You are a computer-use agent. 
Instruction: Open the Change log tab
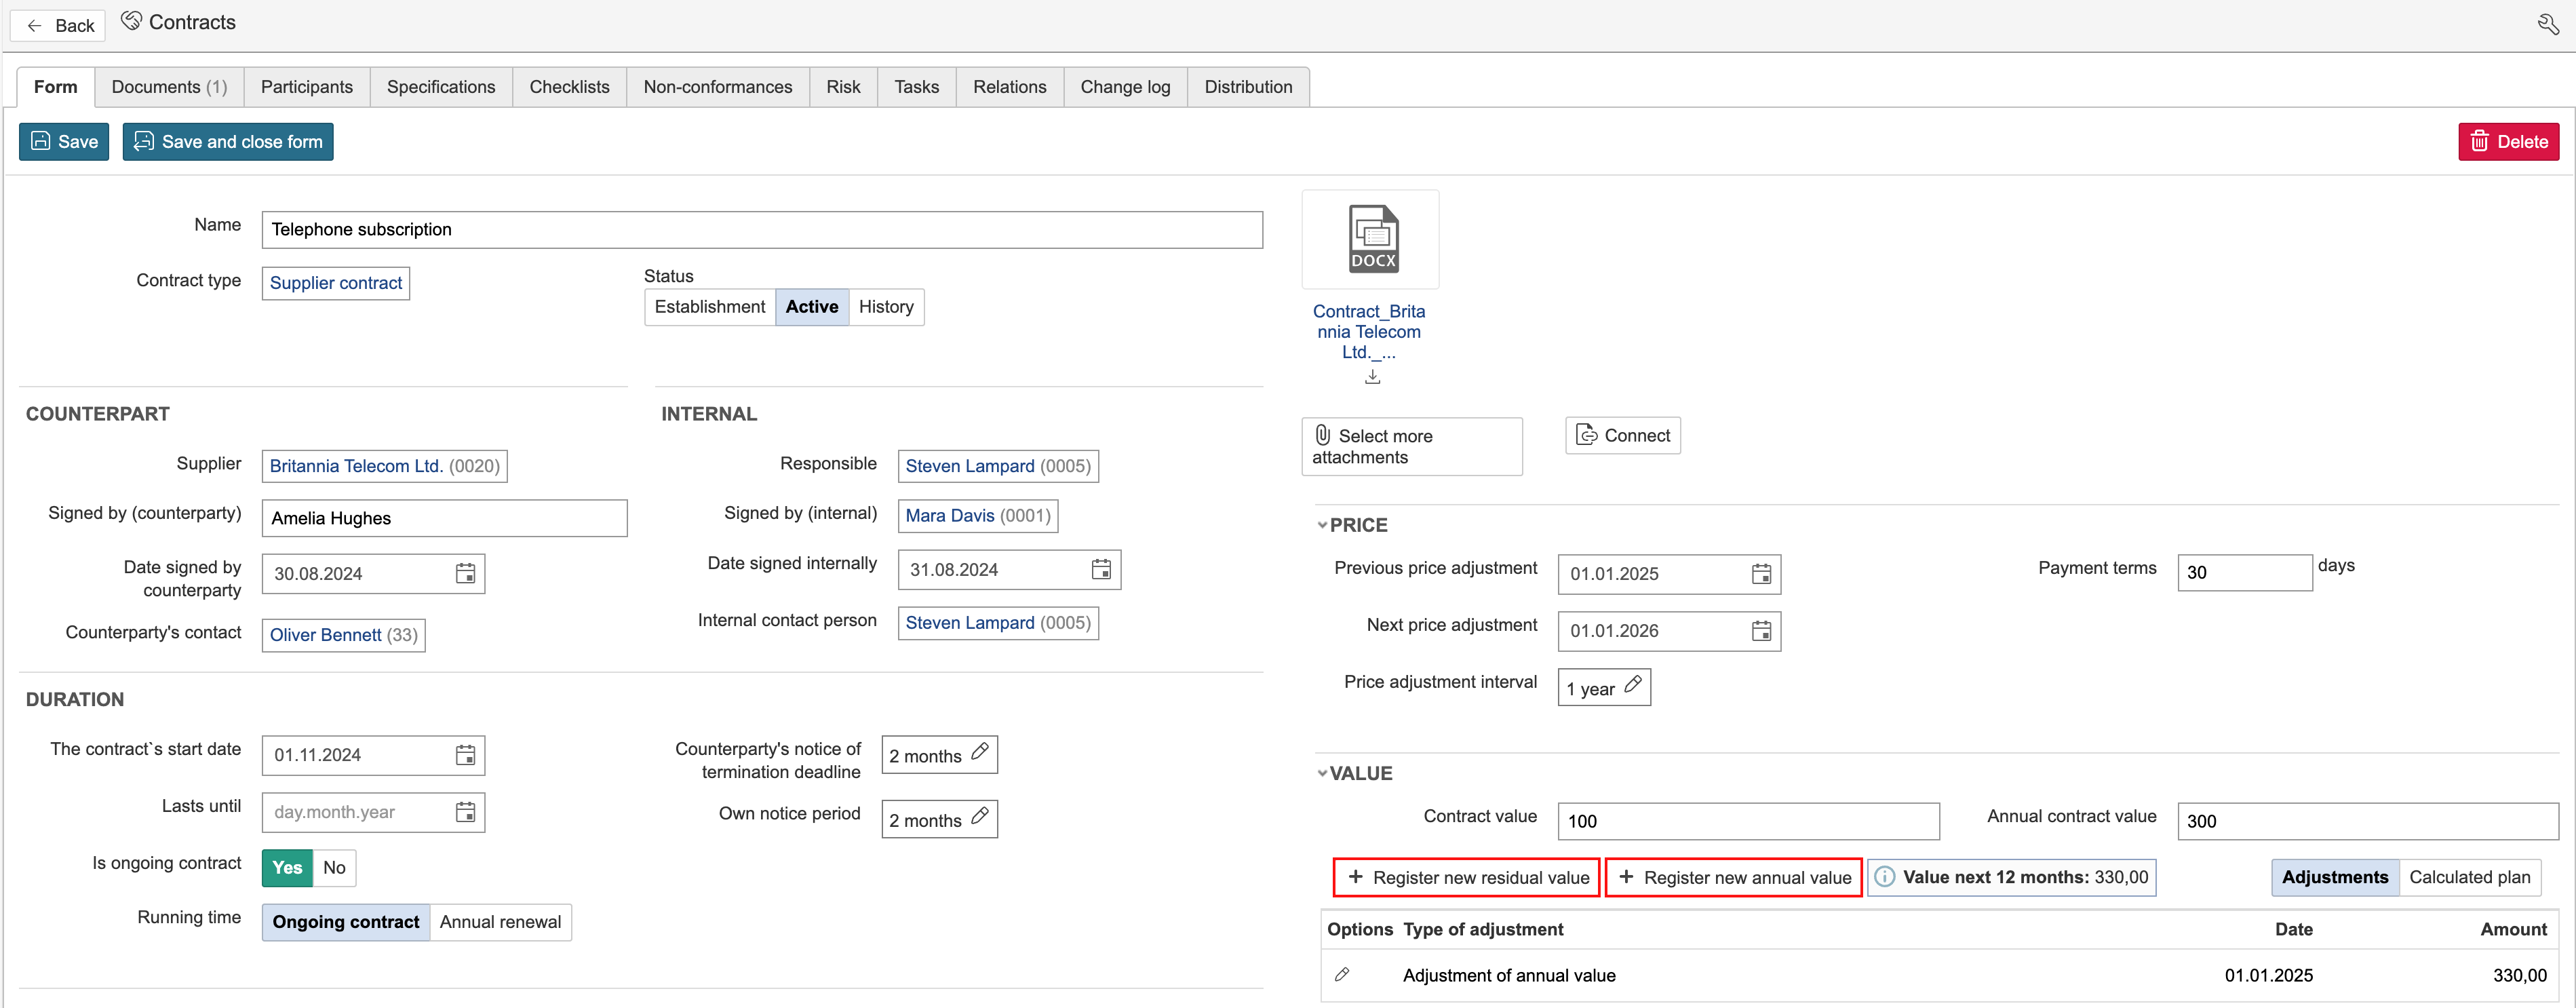tap(1125, 87)
